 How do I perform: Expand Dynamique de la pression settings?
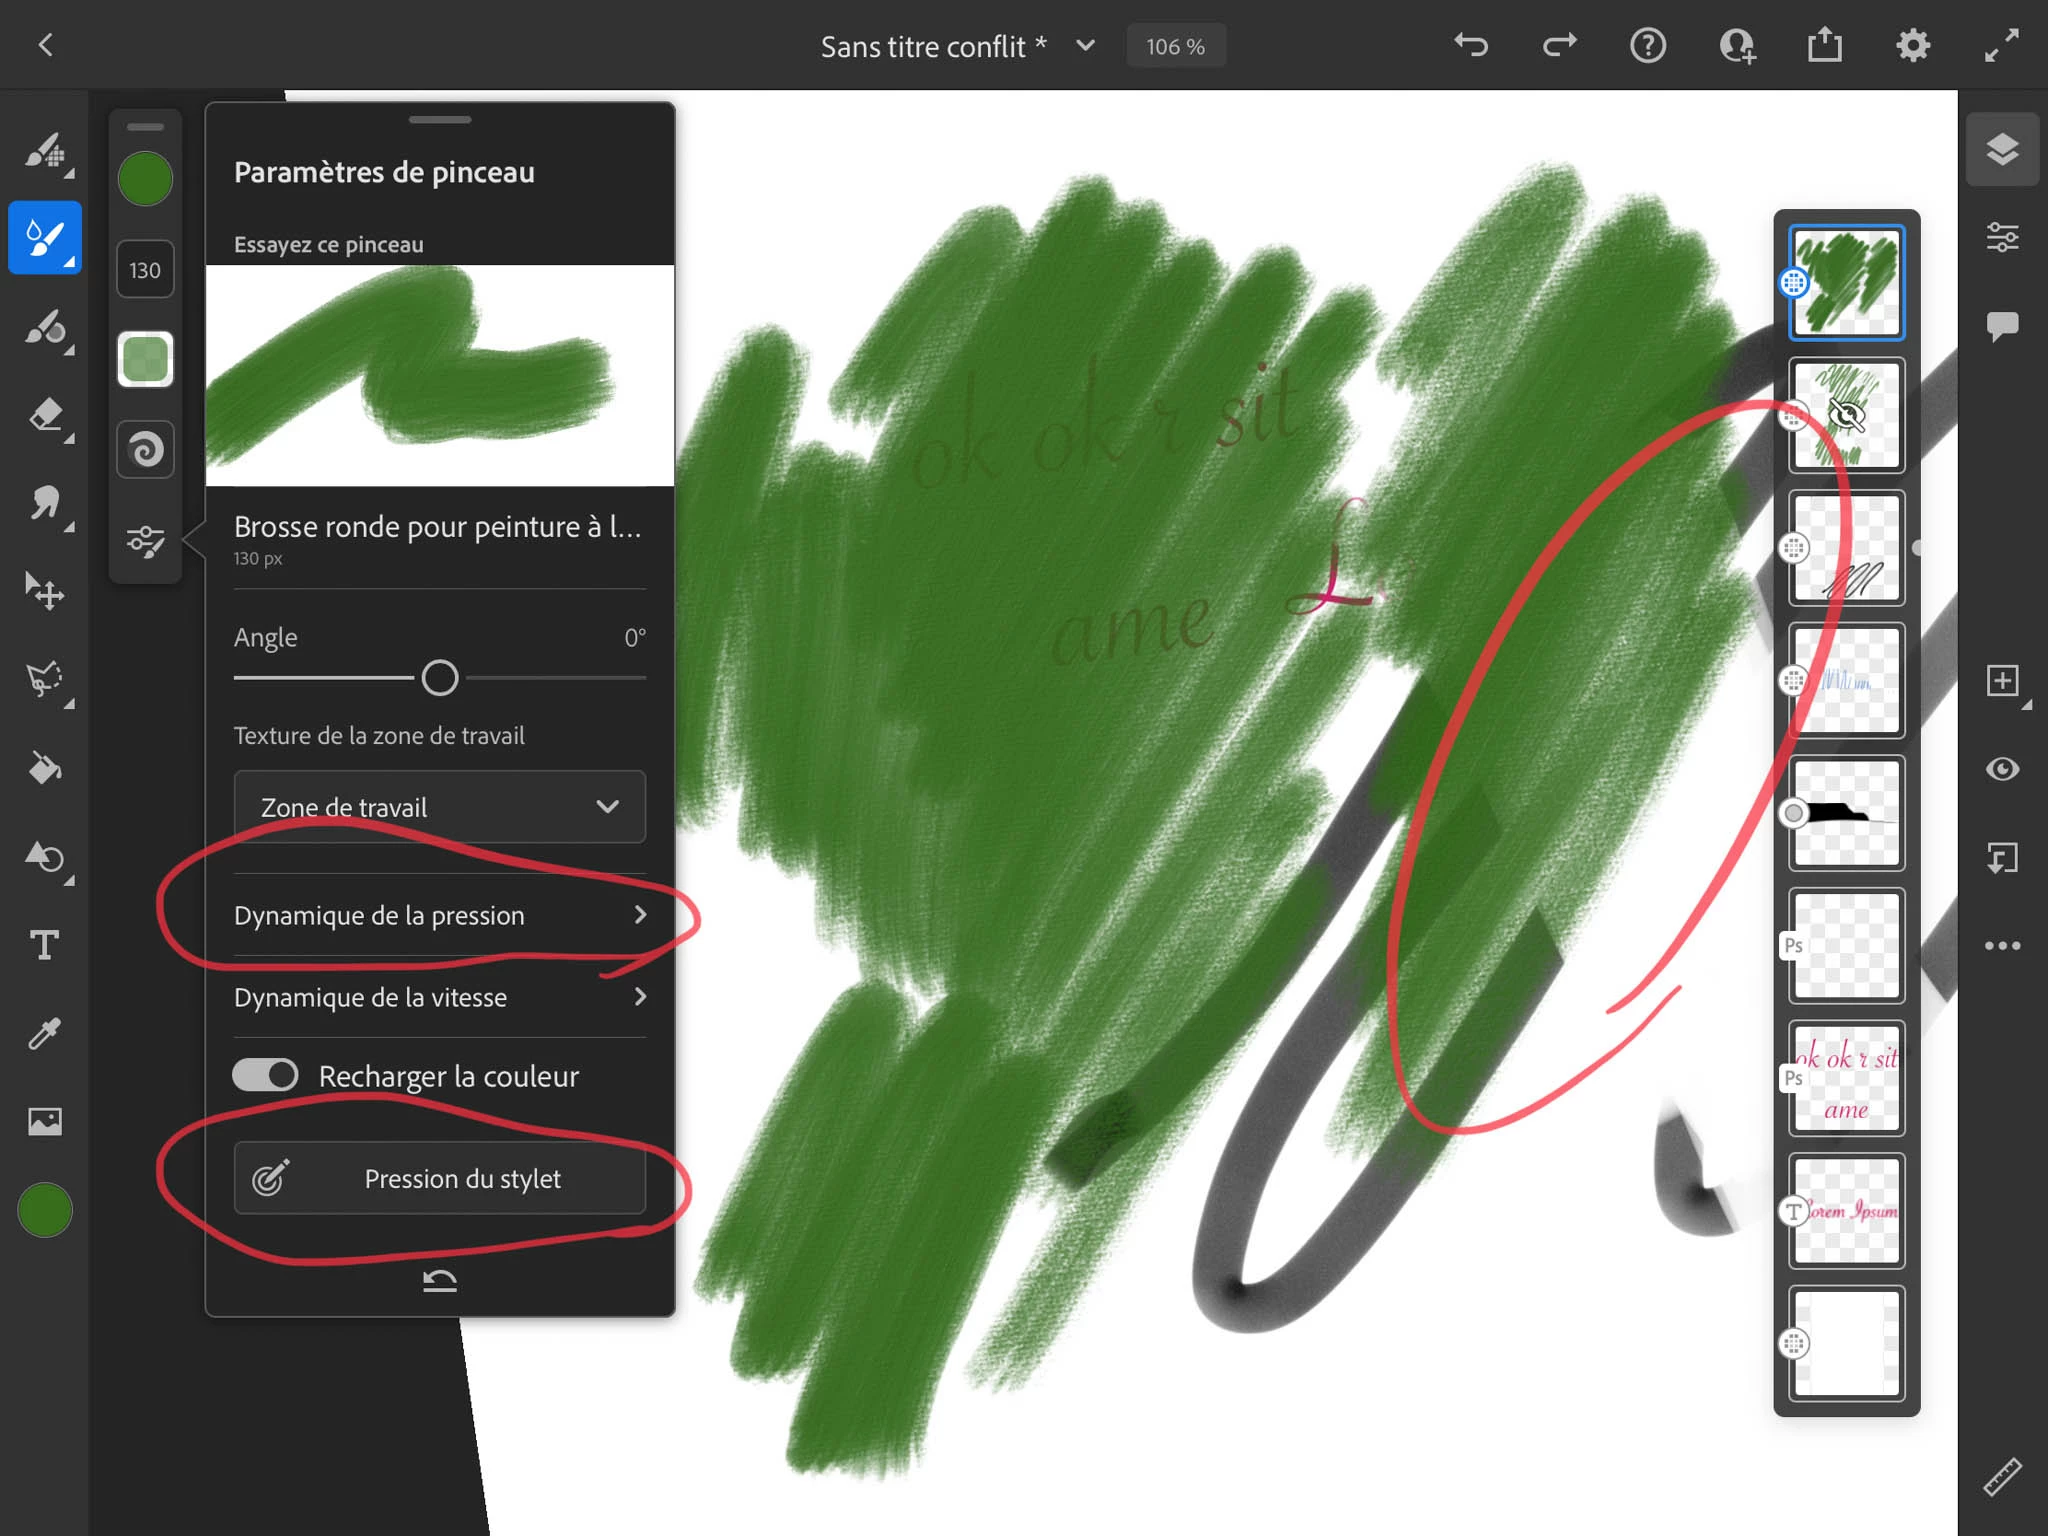(x=440, y=915)
